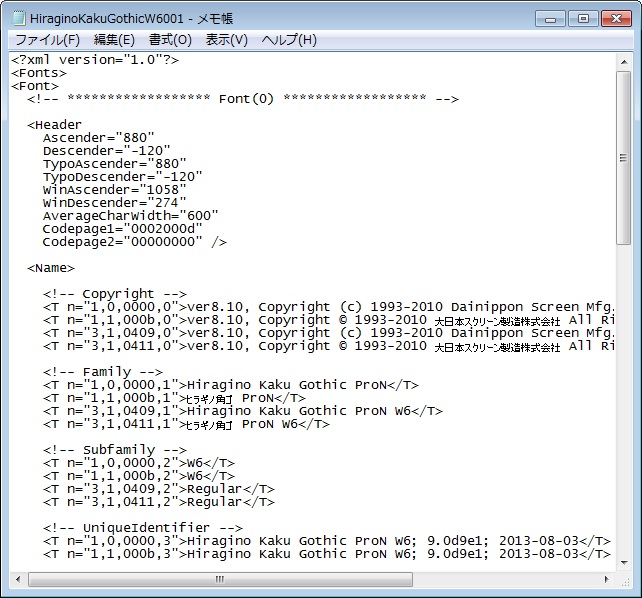Screen dimensions: 642x598
Task: Open the ファイル(F) menu
Action: 47,40
